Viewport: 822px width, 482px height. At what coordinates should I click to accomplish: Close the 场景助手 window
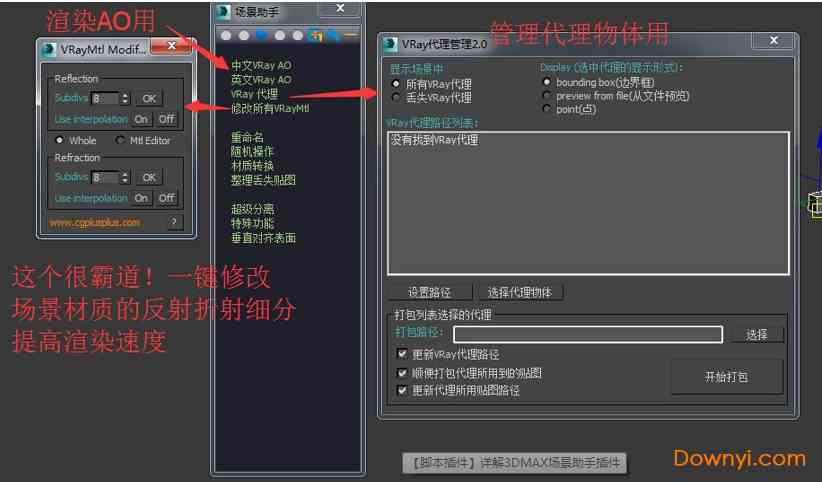(340, 8)
